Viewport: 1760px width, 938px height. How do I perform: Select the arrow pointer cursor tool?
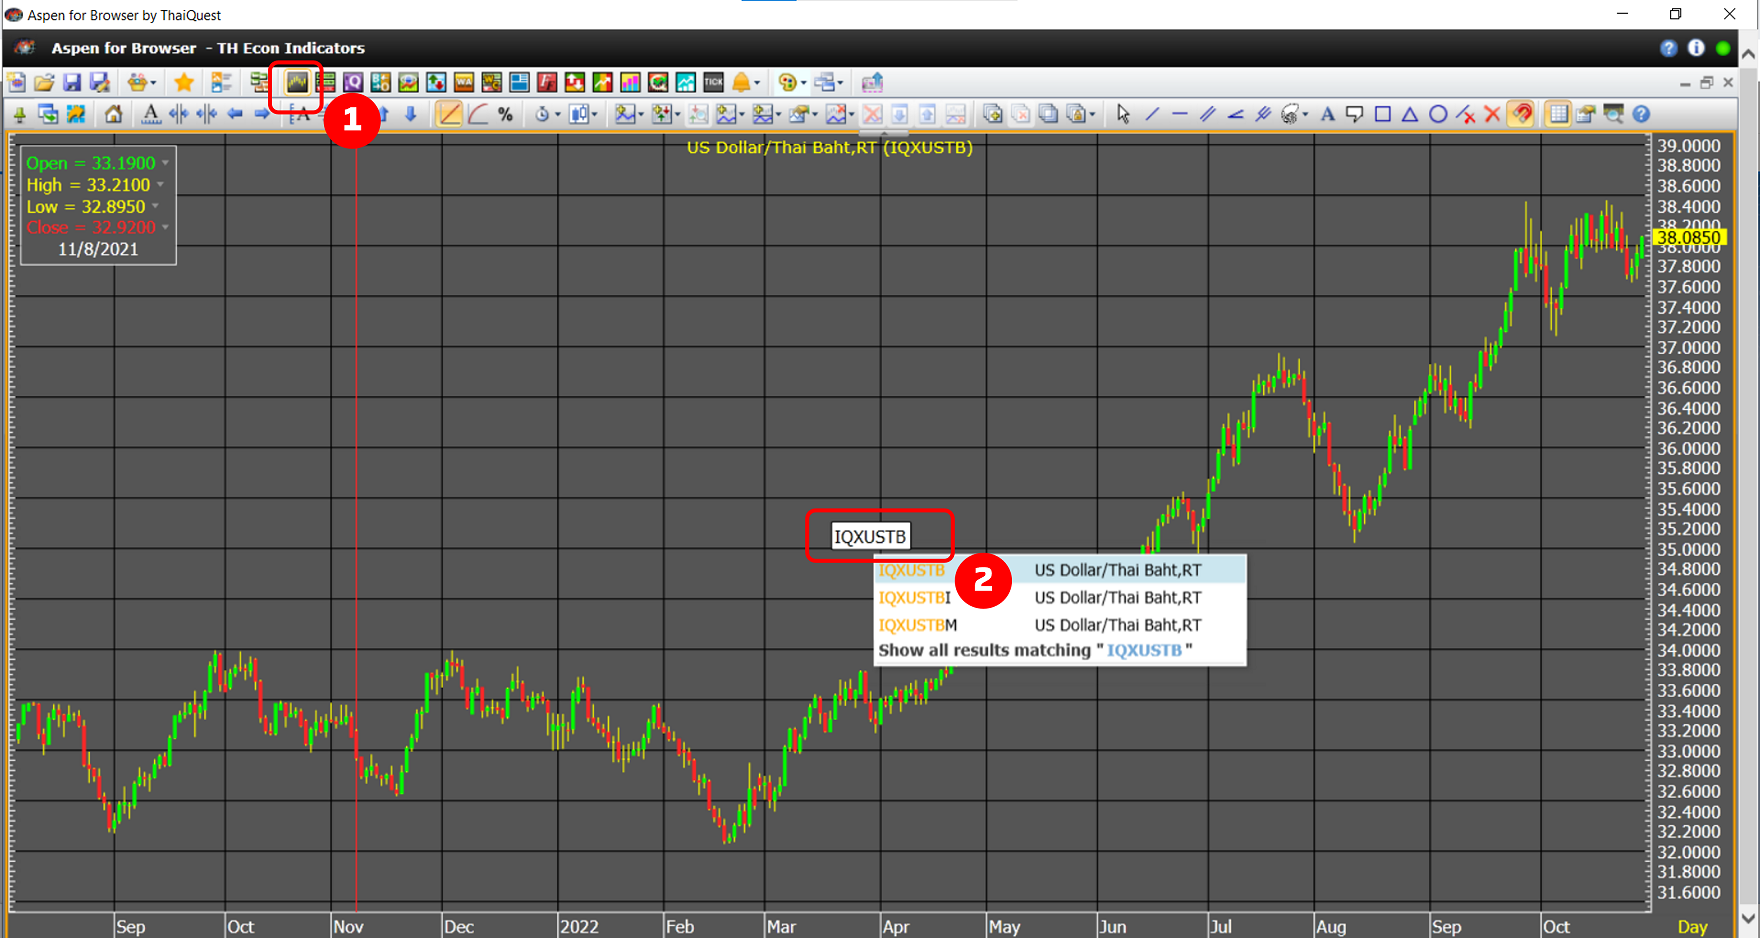[x=1123, y=114]
